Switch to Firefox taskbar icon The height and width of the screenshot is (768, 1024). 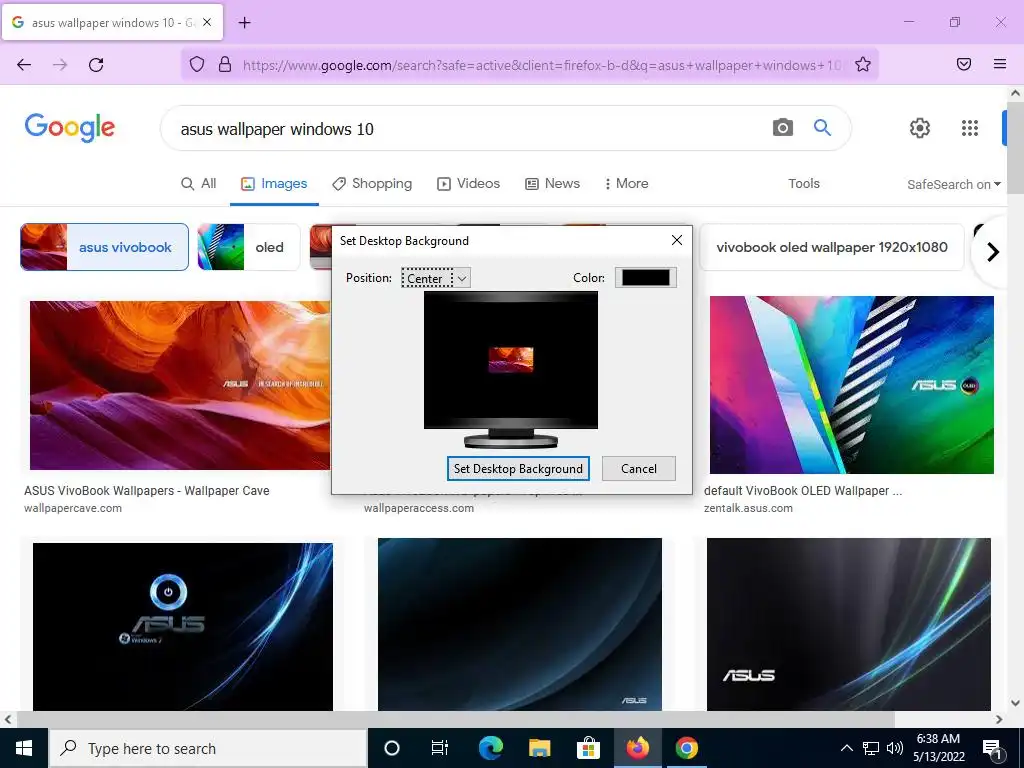tap(637, 748)
